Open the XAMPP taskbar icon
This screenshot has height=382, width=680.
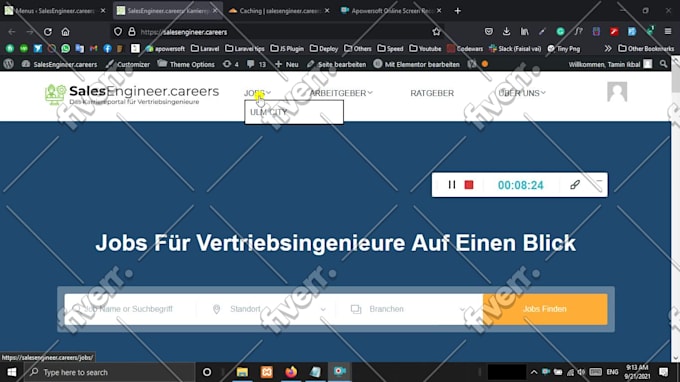point(267,372)
